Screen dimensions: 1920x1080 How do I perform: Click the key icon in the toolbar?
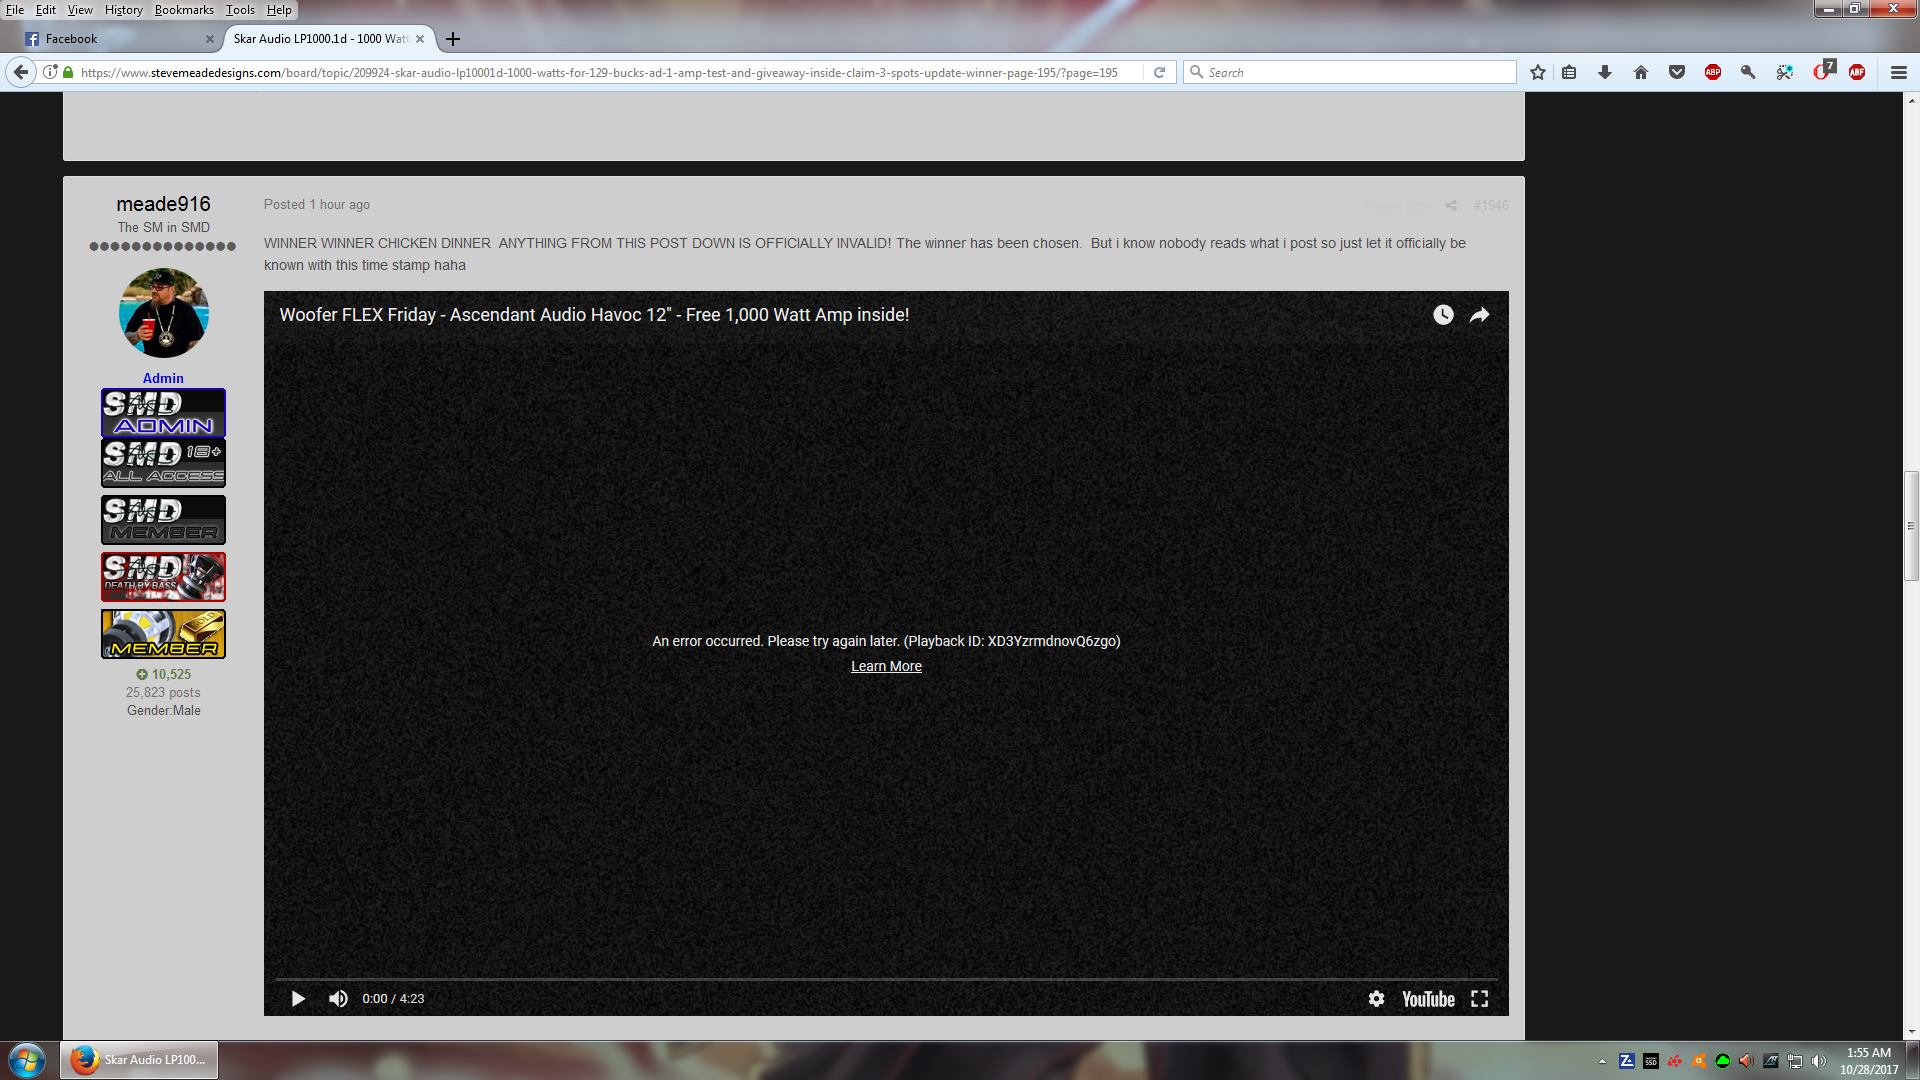[x=1748, y=72]
